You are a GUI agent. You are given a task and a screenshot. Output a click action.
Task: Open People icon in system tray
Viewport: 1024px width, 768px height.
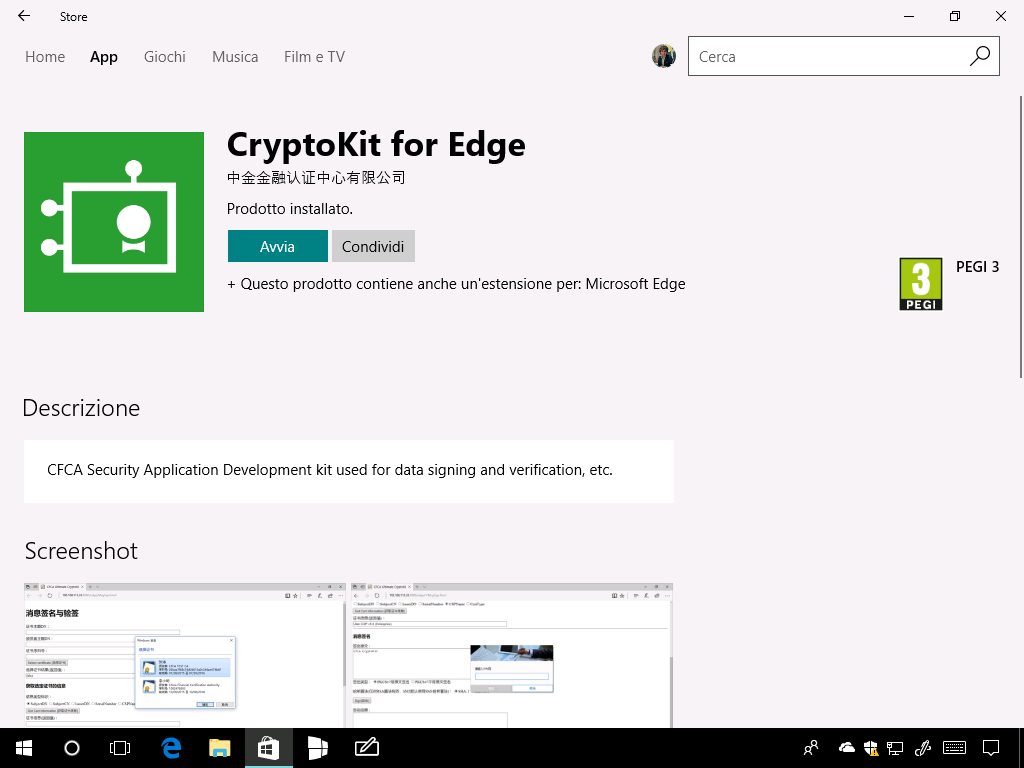811,748
